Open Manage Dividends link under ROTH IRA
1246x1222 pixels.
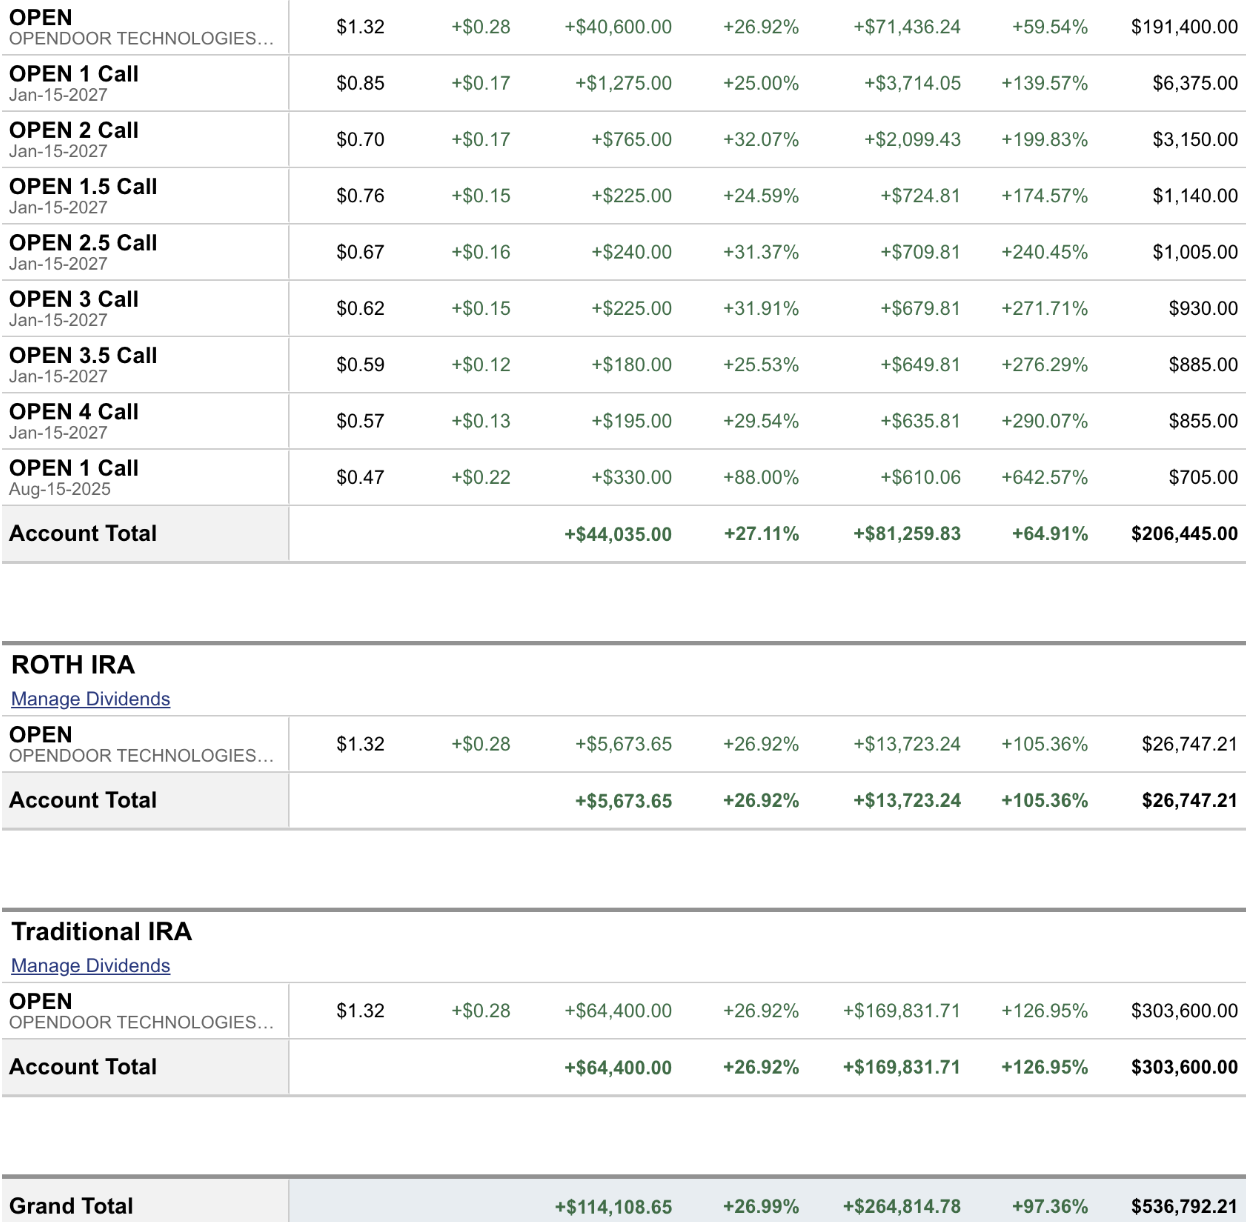[90, 699]
